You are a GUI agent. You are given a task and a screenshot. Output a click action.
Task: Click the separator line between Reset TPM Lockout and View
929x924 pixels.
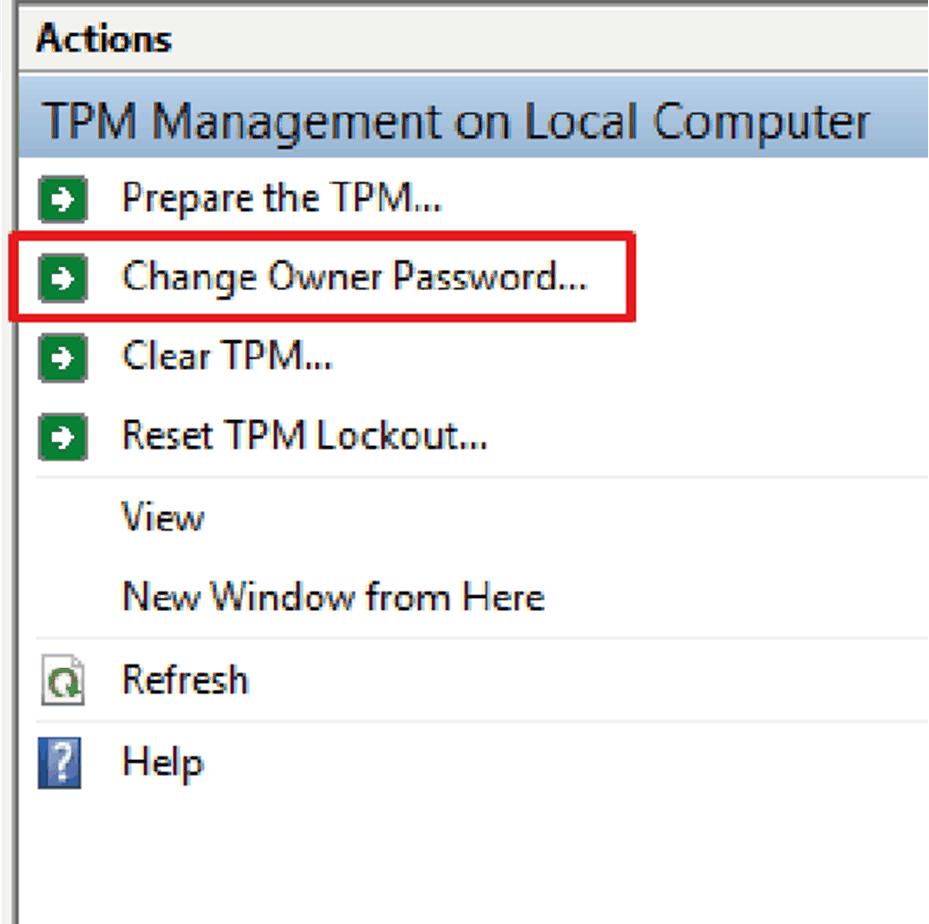click(x=480, y=478)
